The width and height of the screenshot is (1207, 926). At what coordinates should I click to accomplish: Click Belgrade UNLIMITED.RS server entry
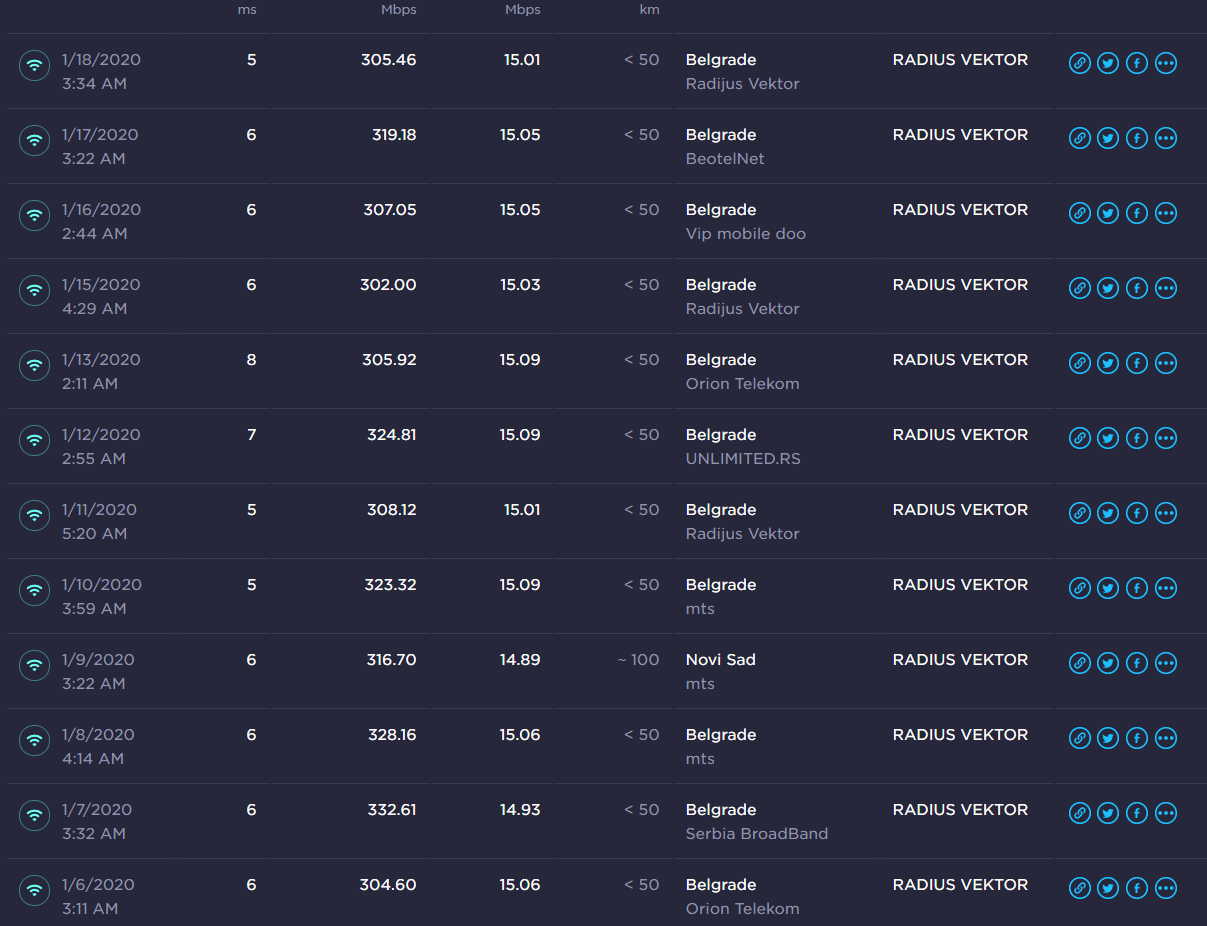pyautogui.click(x=742, y=446)
